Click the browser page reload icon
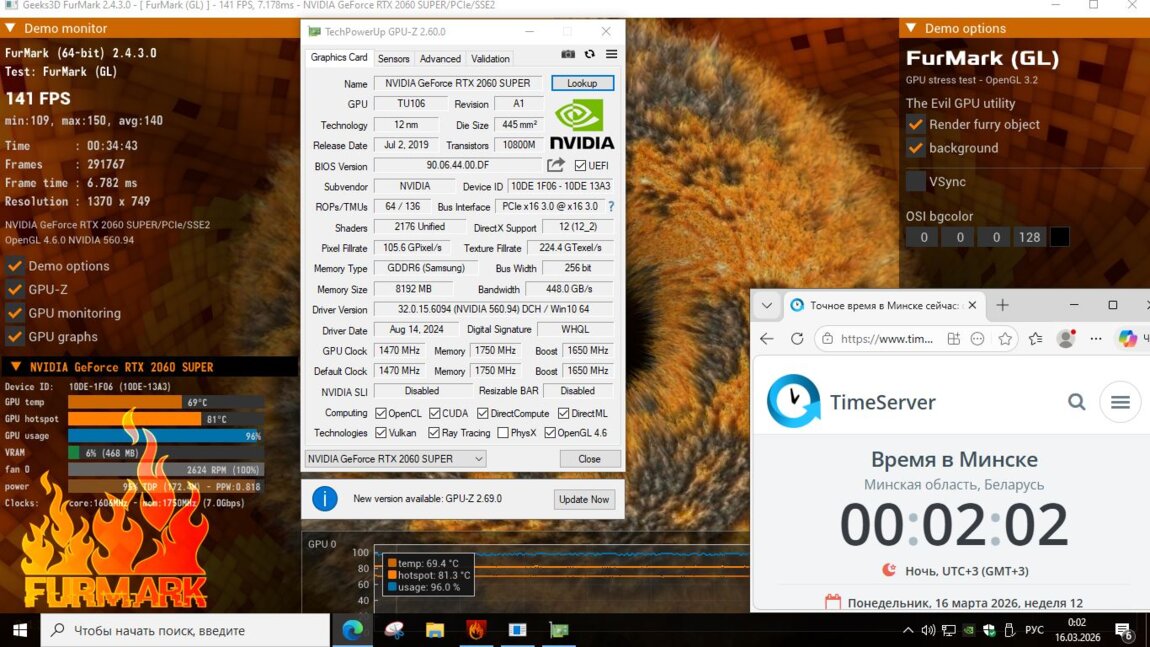The height and width of the screenshot is (647, 1150). click(797, 339)
